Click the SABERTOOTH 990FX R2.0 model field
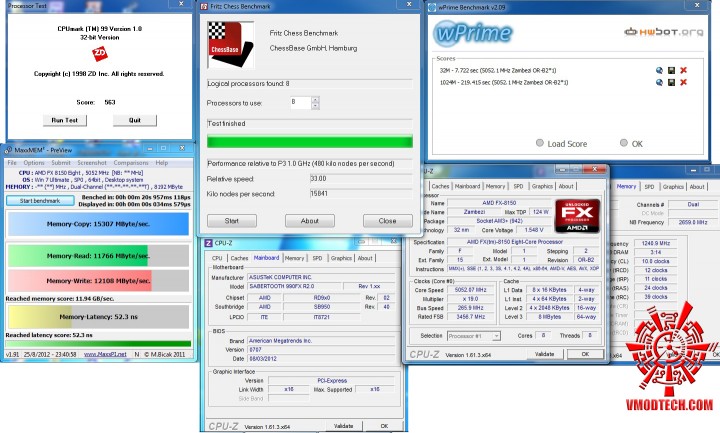 point(295,286)
